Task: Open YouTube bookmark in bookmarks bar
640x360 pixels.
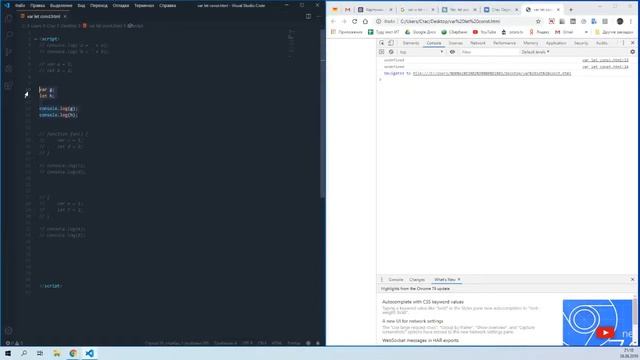Action: click(x=484, y=32)
